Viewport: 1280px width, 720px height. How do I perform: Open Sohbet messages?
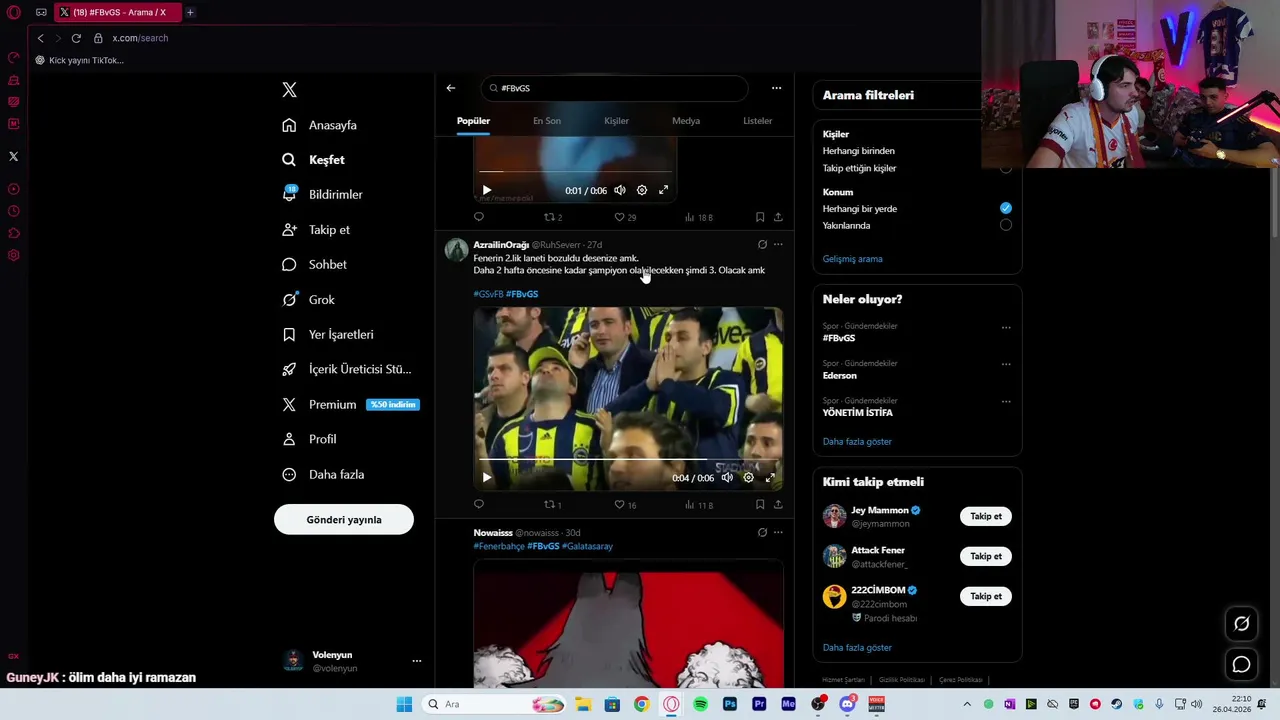tap(314, 264)
